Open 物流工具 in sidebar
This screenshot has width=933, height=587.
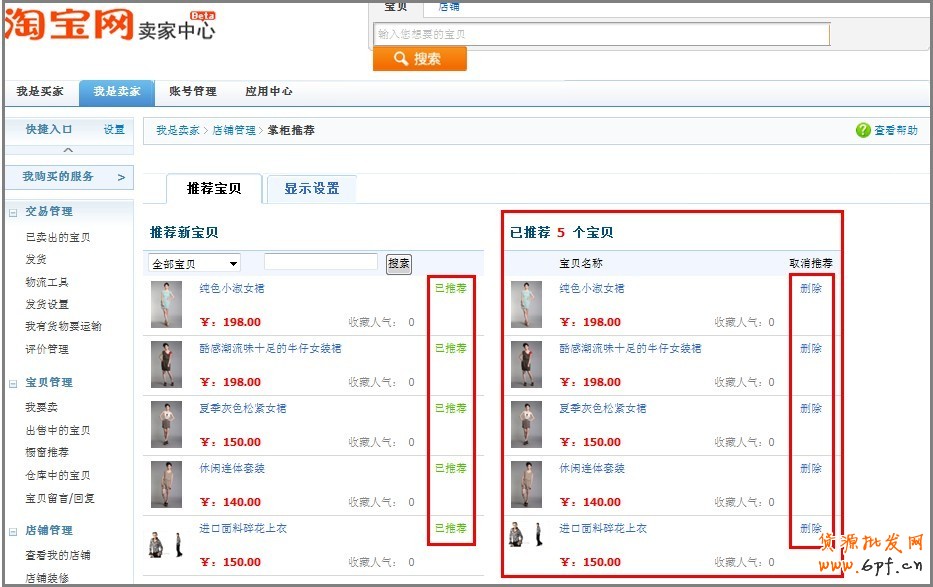tap(46, 282)
